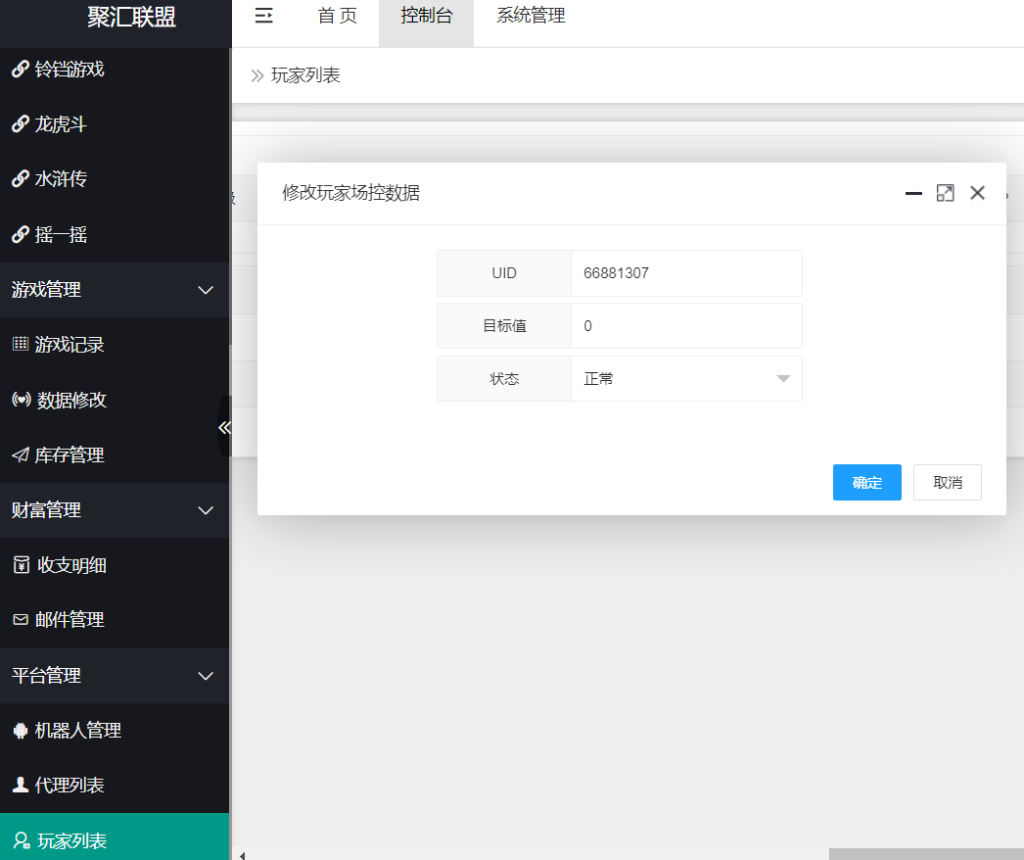Select 代理列表 agent list
The width and height of the screenshot is (1024, 860).
coord(62,785)
